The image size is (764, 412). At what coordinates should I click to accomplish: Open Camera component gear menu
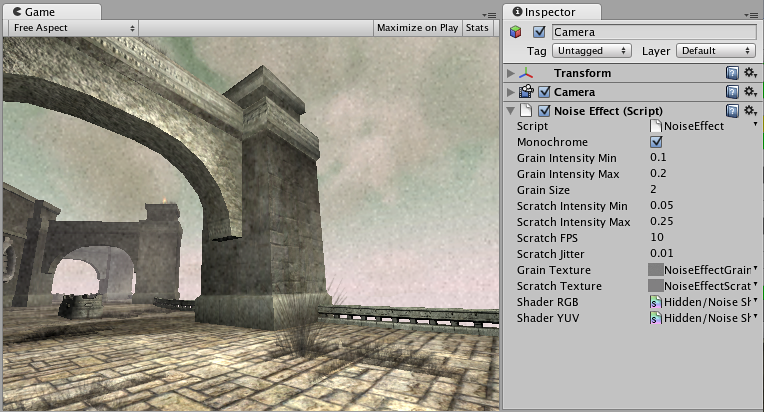[750, 92]
